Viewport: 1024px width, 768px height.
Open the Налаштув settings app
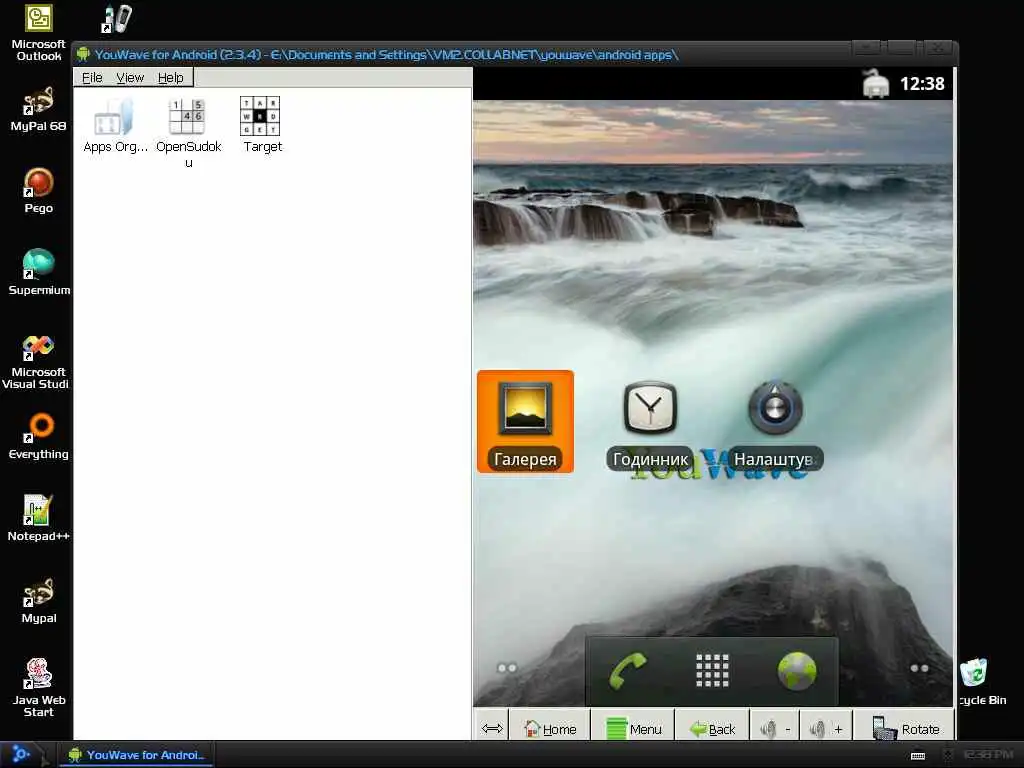pos(775,424)
